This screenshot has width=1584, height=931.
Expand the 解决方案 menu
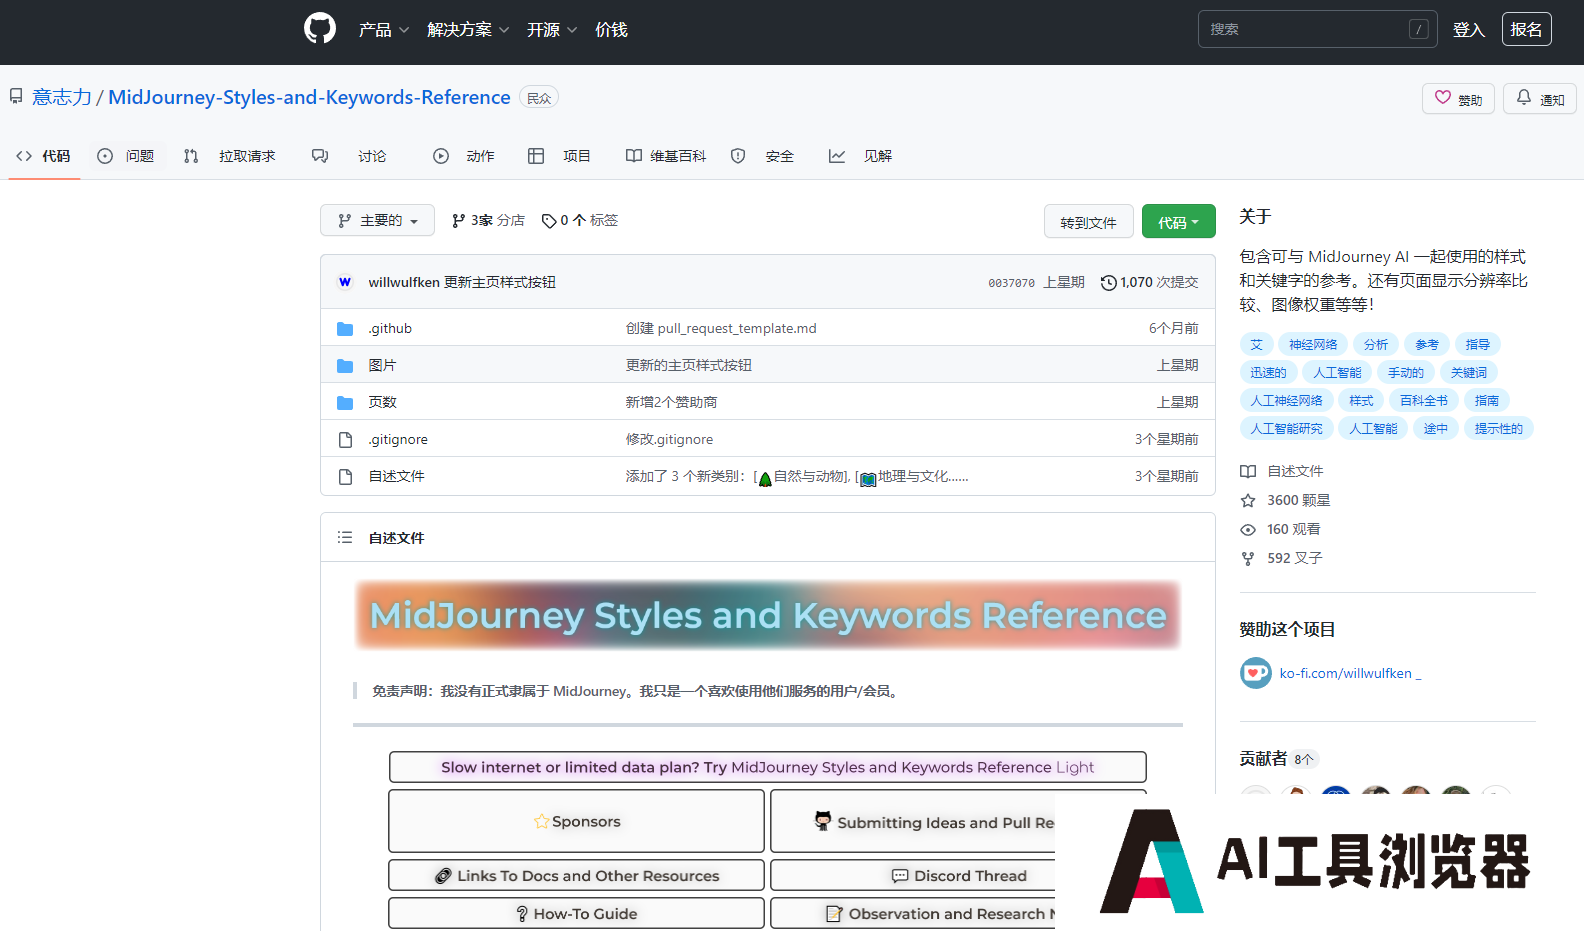point(468,30)
